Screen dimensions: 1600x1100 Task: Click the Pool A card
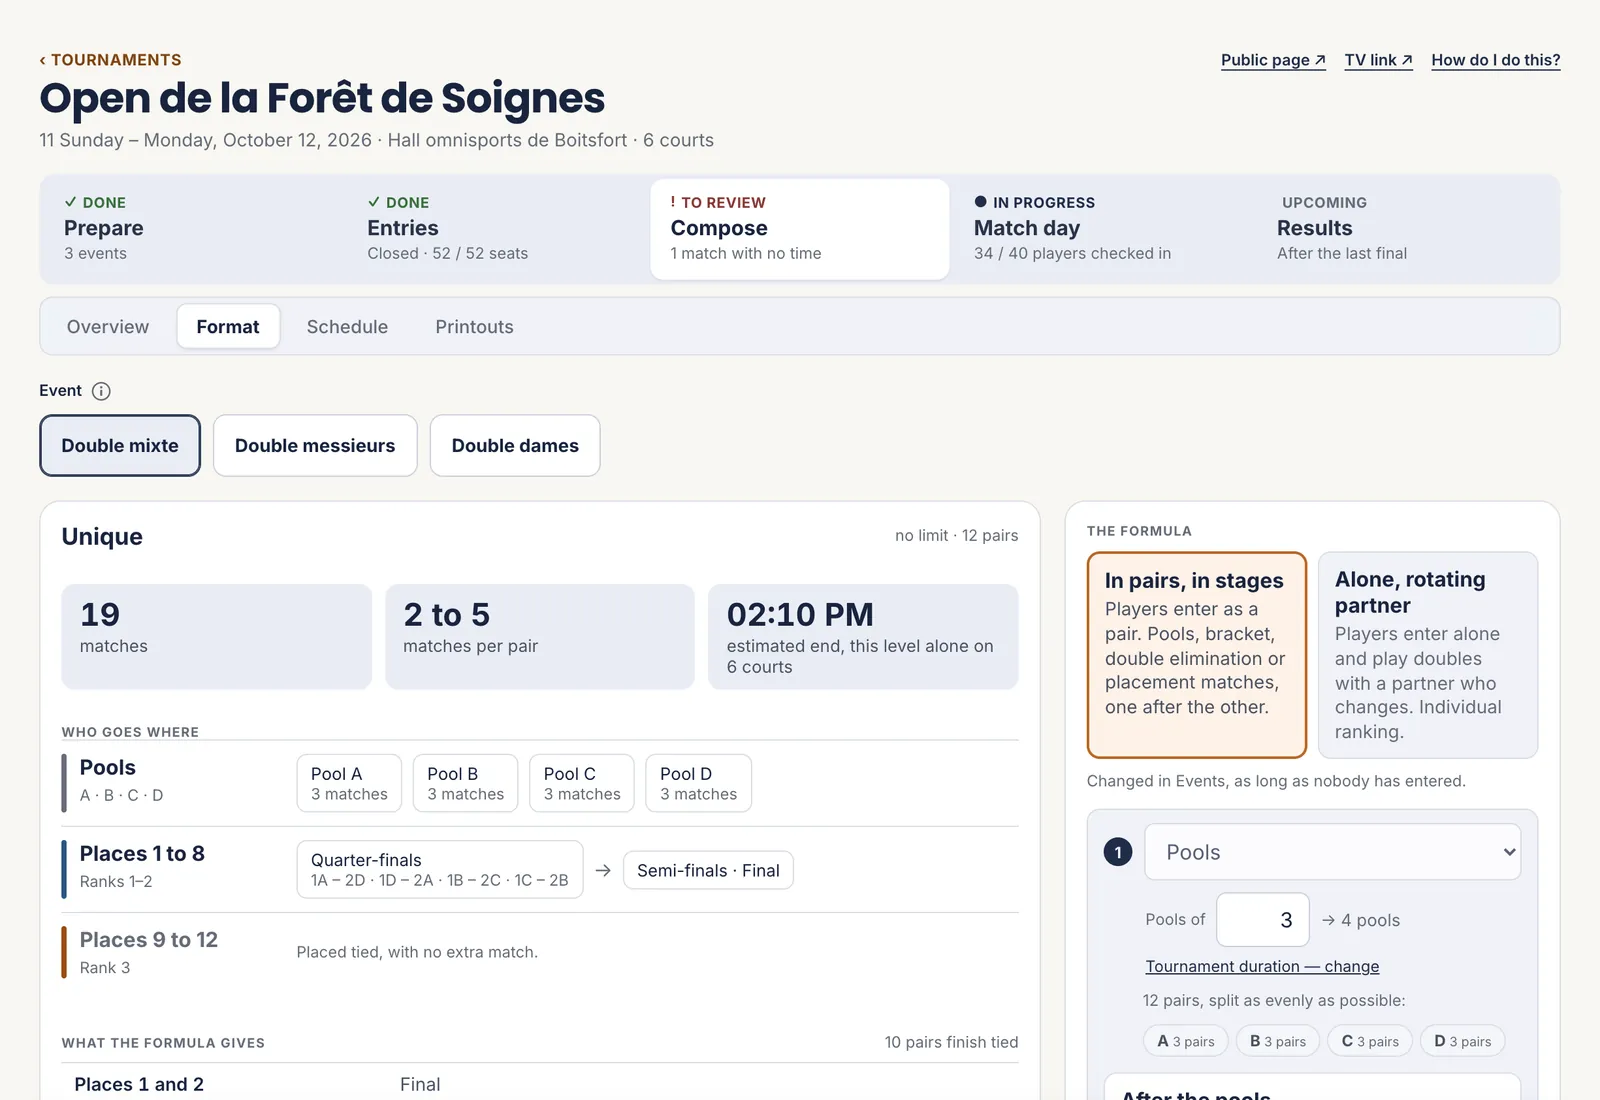[x=349, y=783]
